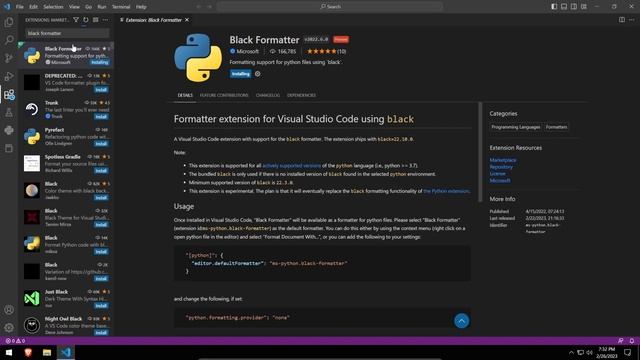Follow the Python extension link

[447, 191]
